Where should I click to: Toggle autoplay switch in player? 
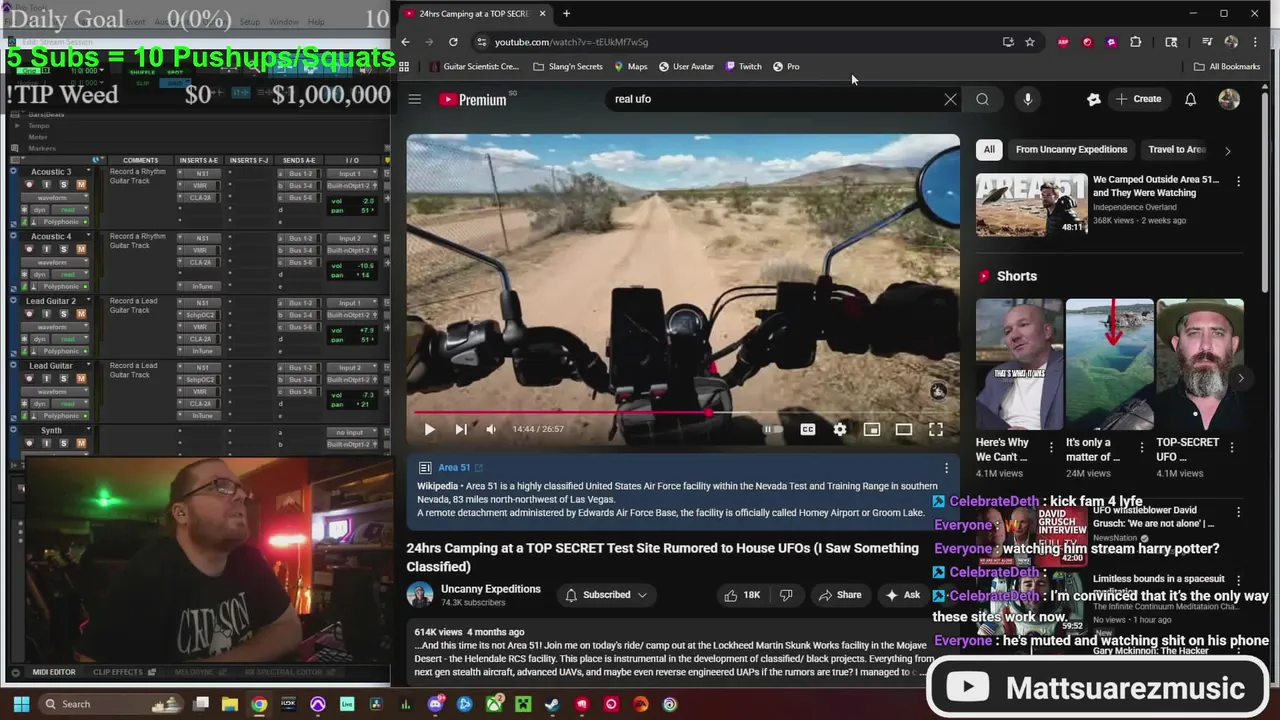pos(773,429)
